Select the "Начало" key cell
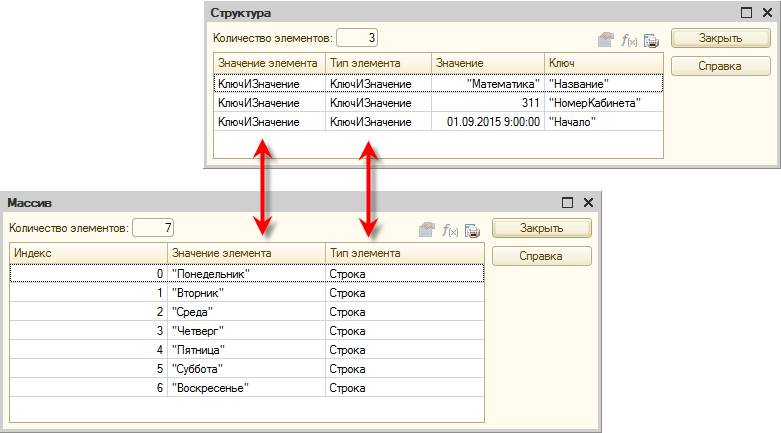The height and width of the screenshot is (433, 781). coord(604,122)
